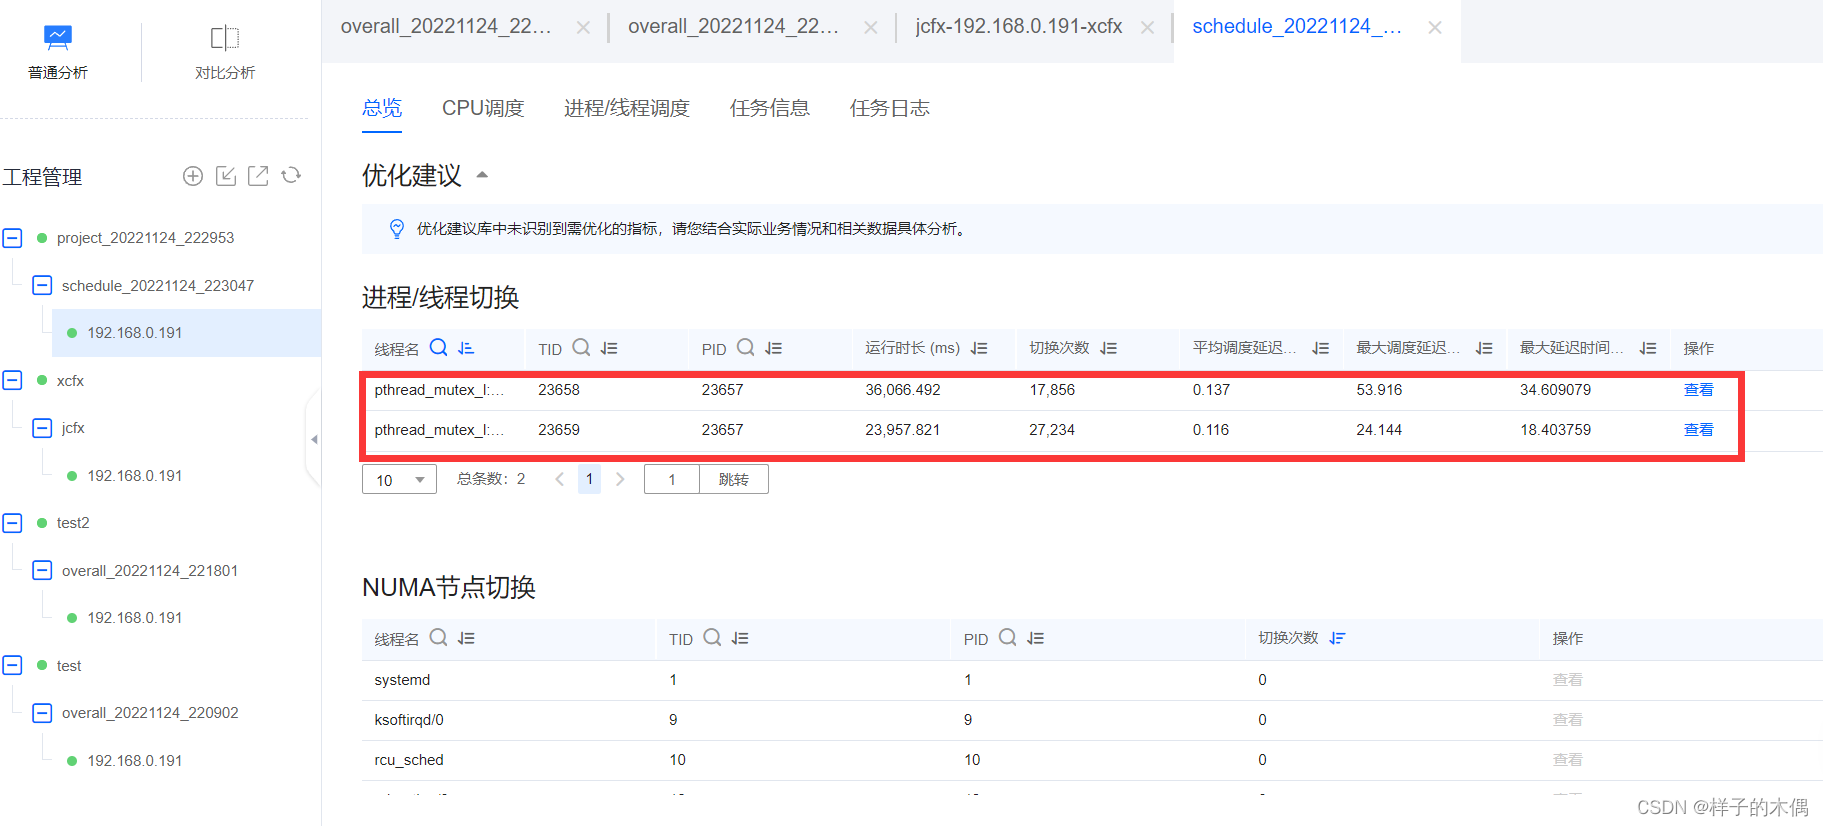The image size is (1823, 826).
Task: Click the systemd row in NUMA table
Action: [x=1092, y=680]
